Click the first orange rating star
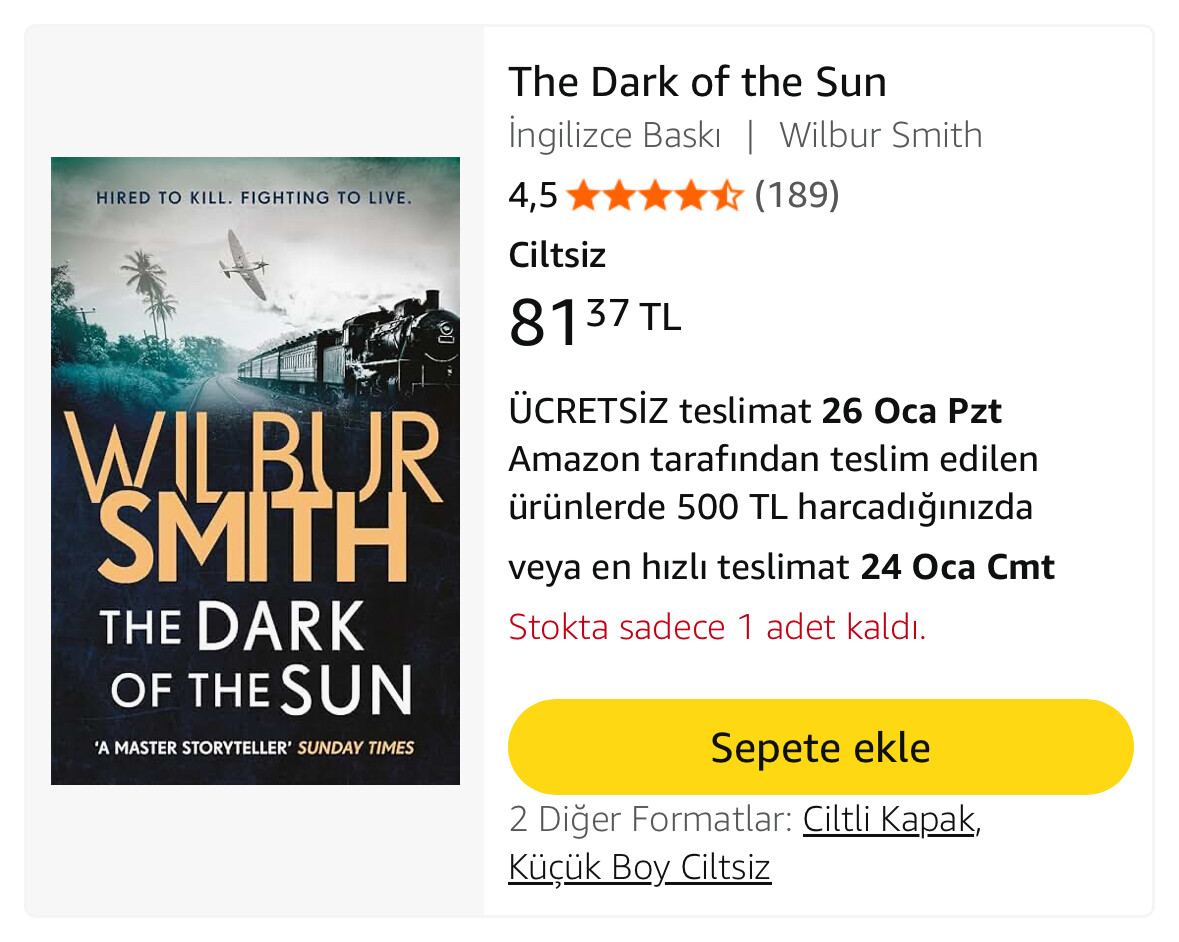This screenshot has height=942, width=1179. tap(583, 195)
